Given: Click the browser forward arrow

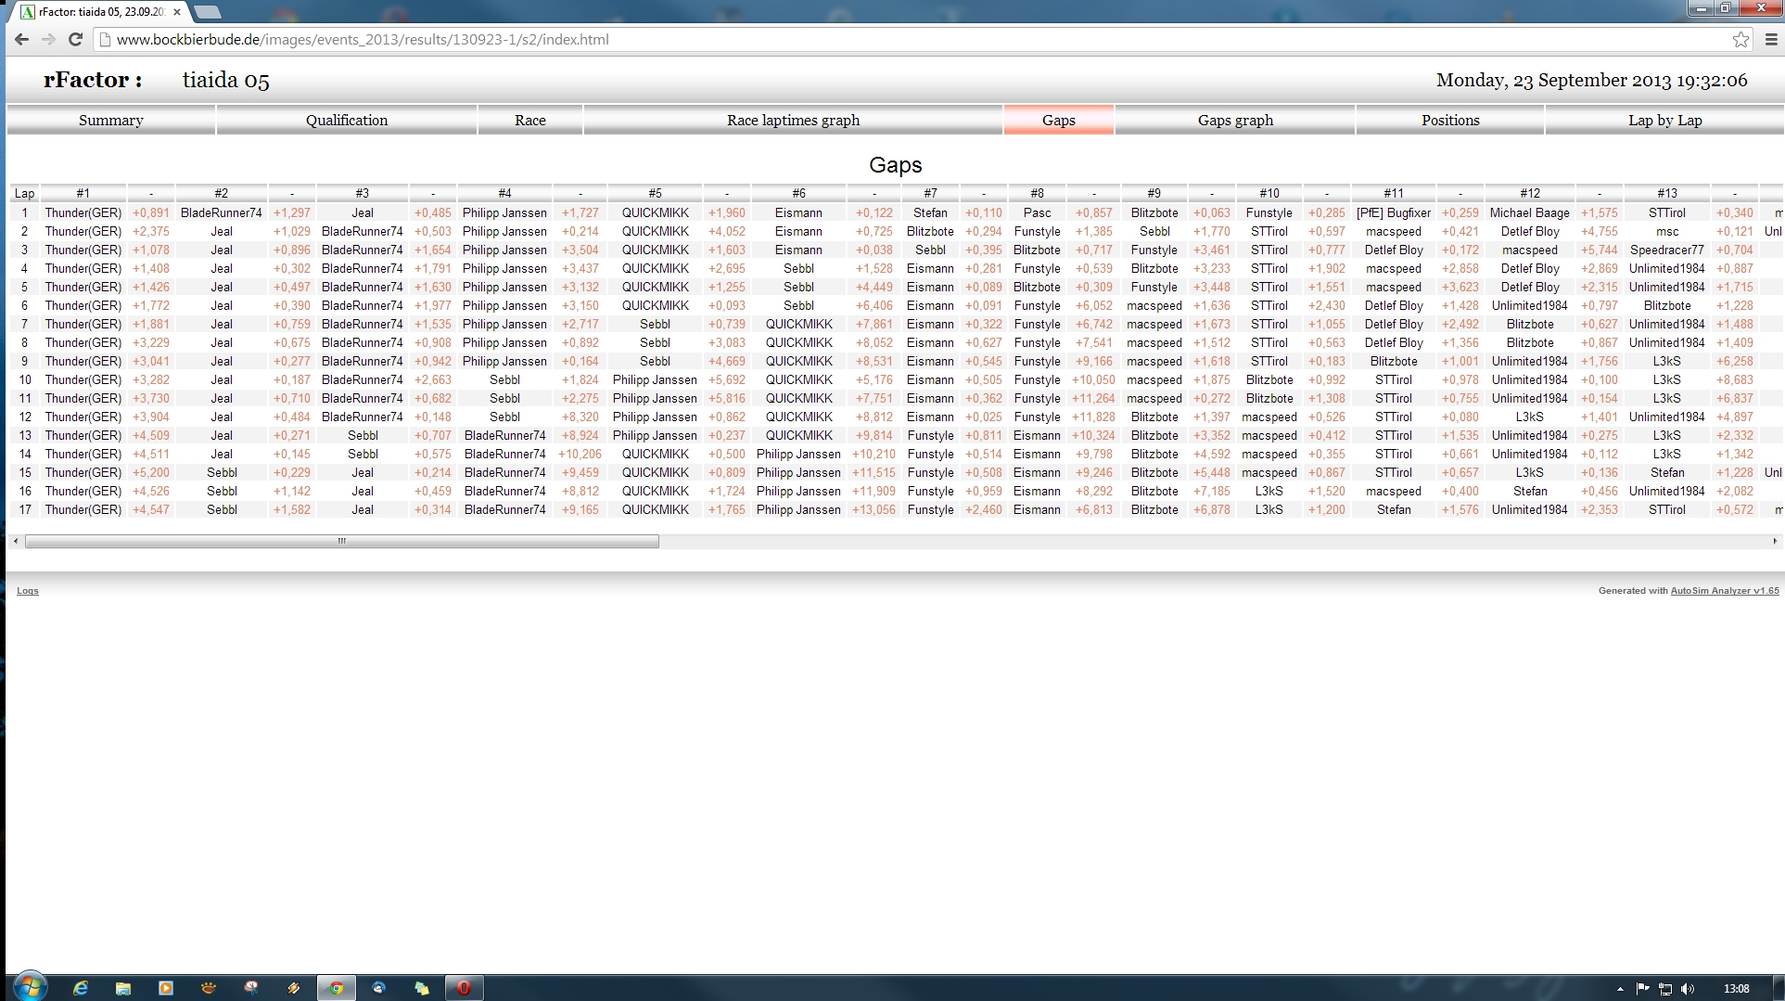Looking at the screenshot, I should (48, 40).
